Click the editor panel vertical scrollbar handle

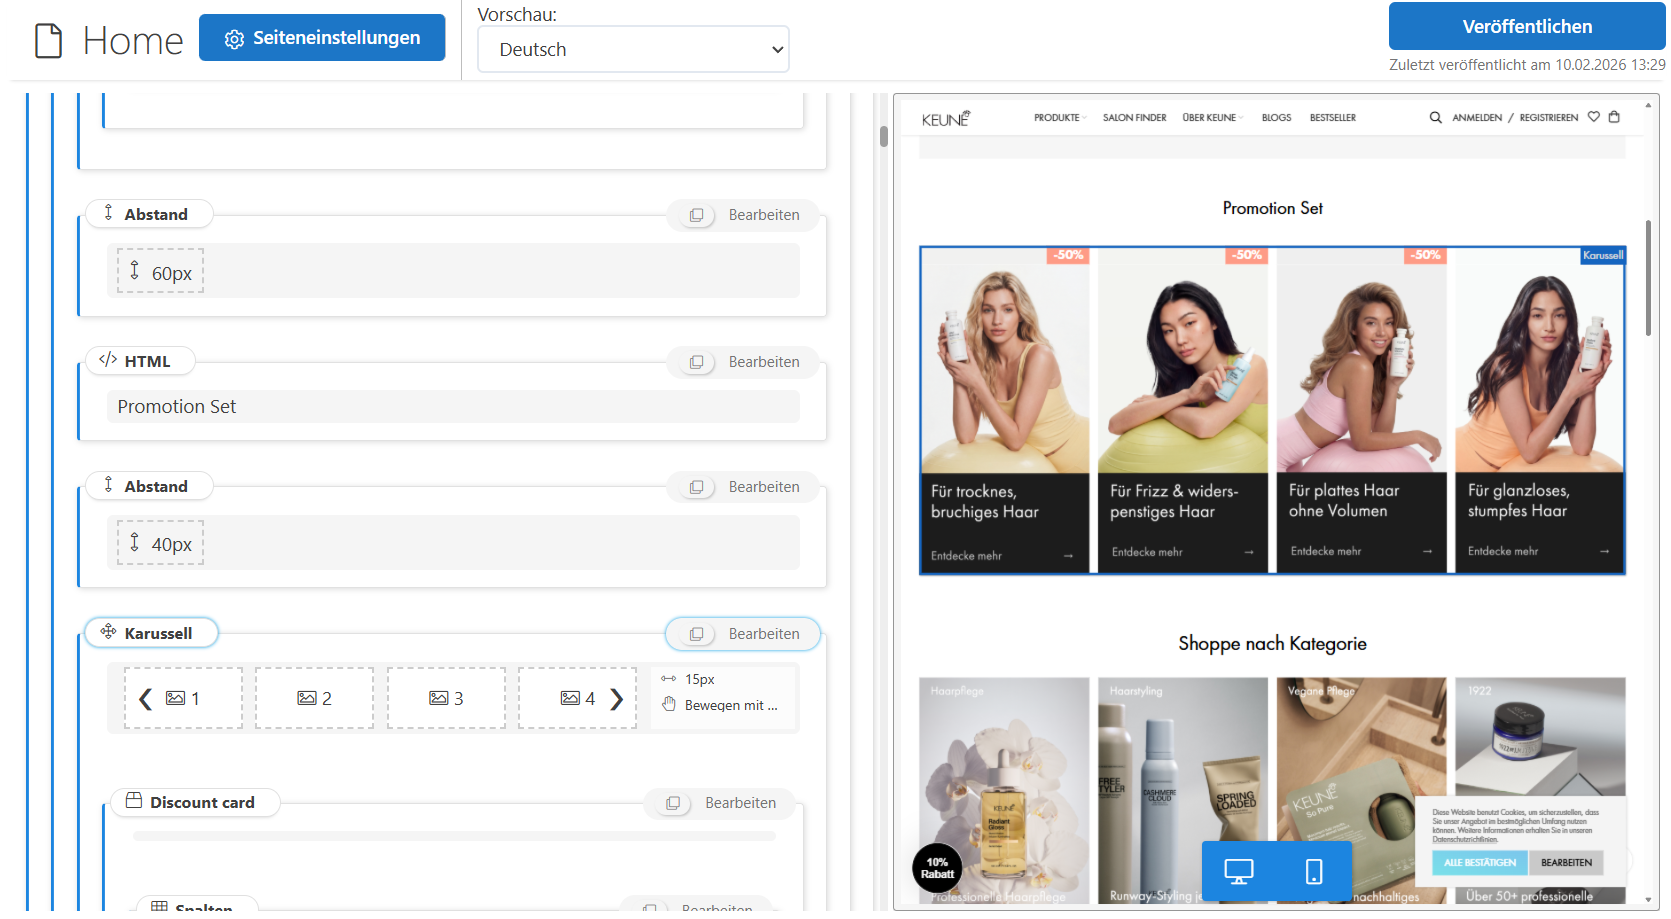(884, 136)
